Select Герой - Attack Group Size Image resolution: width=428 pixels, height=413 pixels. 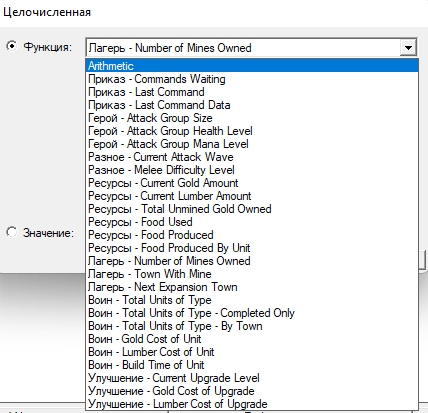point(252,118)
